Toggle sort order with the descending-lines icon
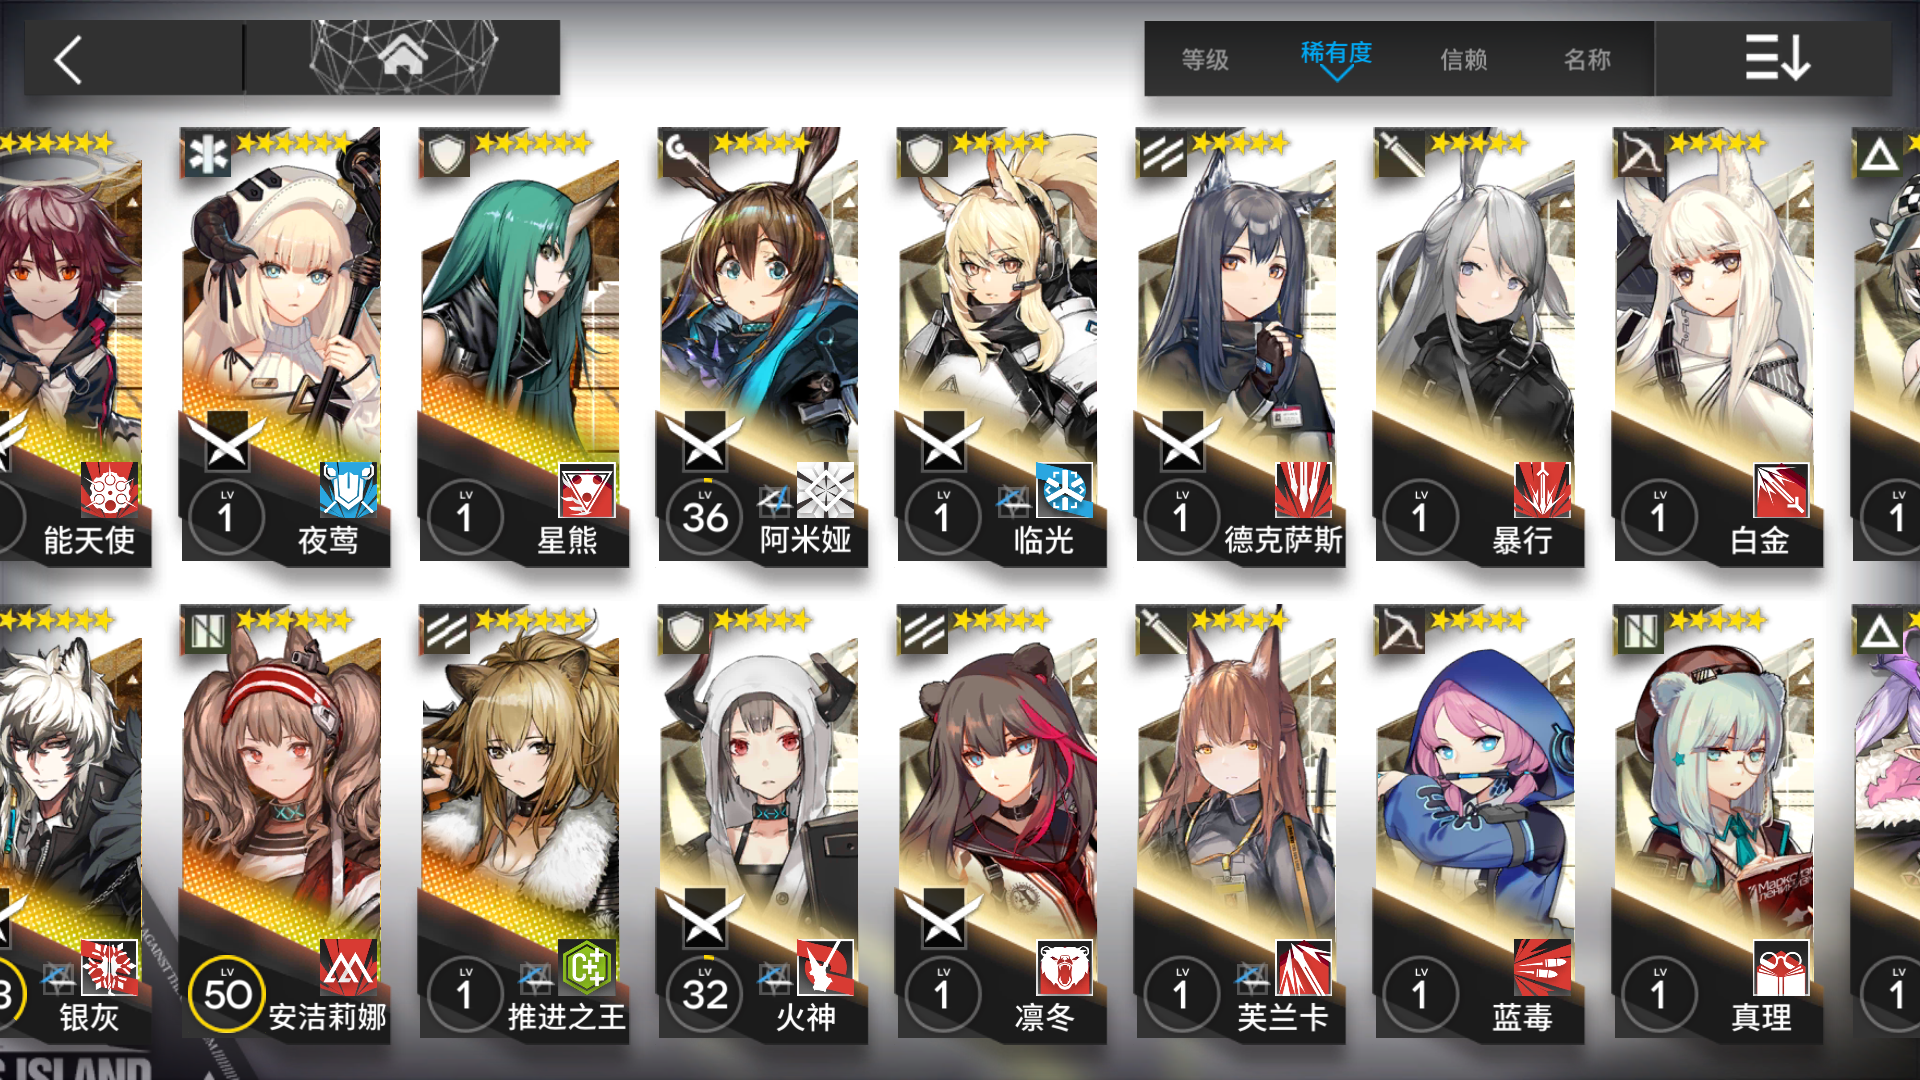The height and width of the screenshot is (1080, 1920). point(1777,58)
